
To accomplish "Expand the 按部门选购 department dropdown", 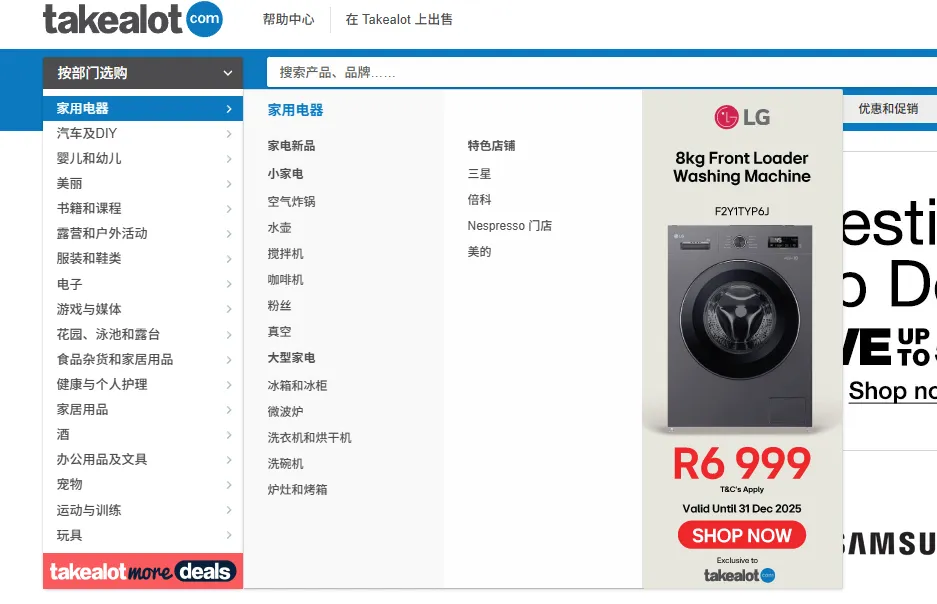I will click(143, 73).
